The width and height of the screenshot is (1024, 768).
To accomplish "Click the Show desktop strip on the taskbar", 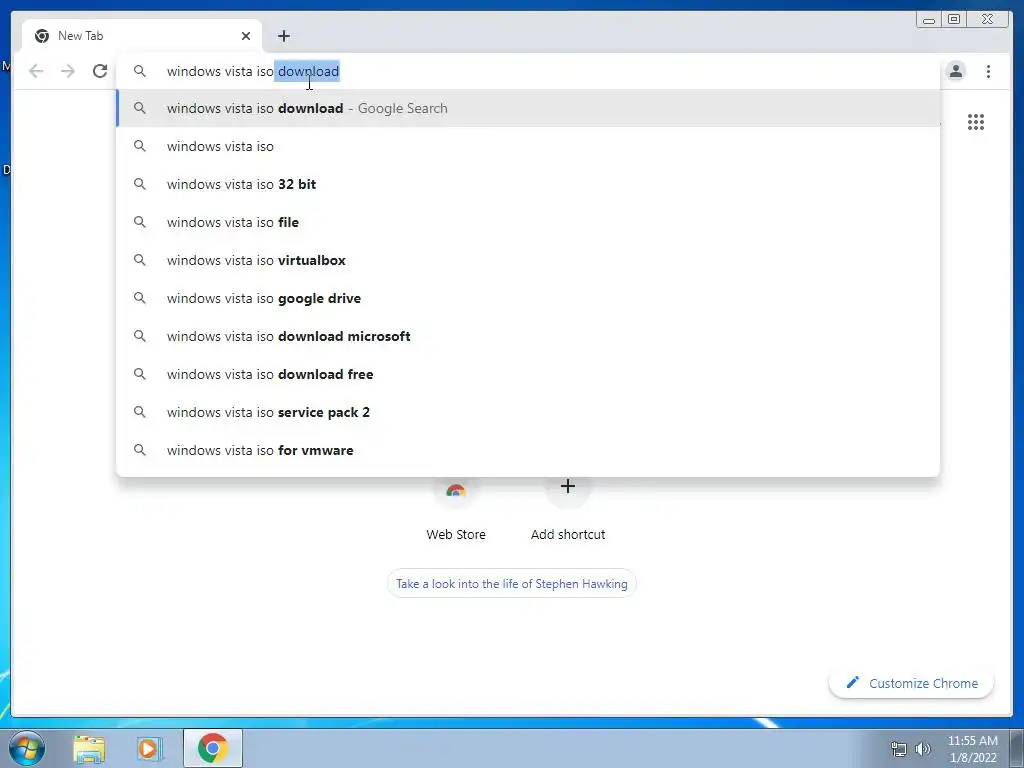I will coord(1017,748).
